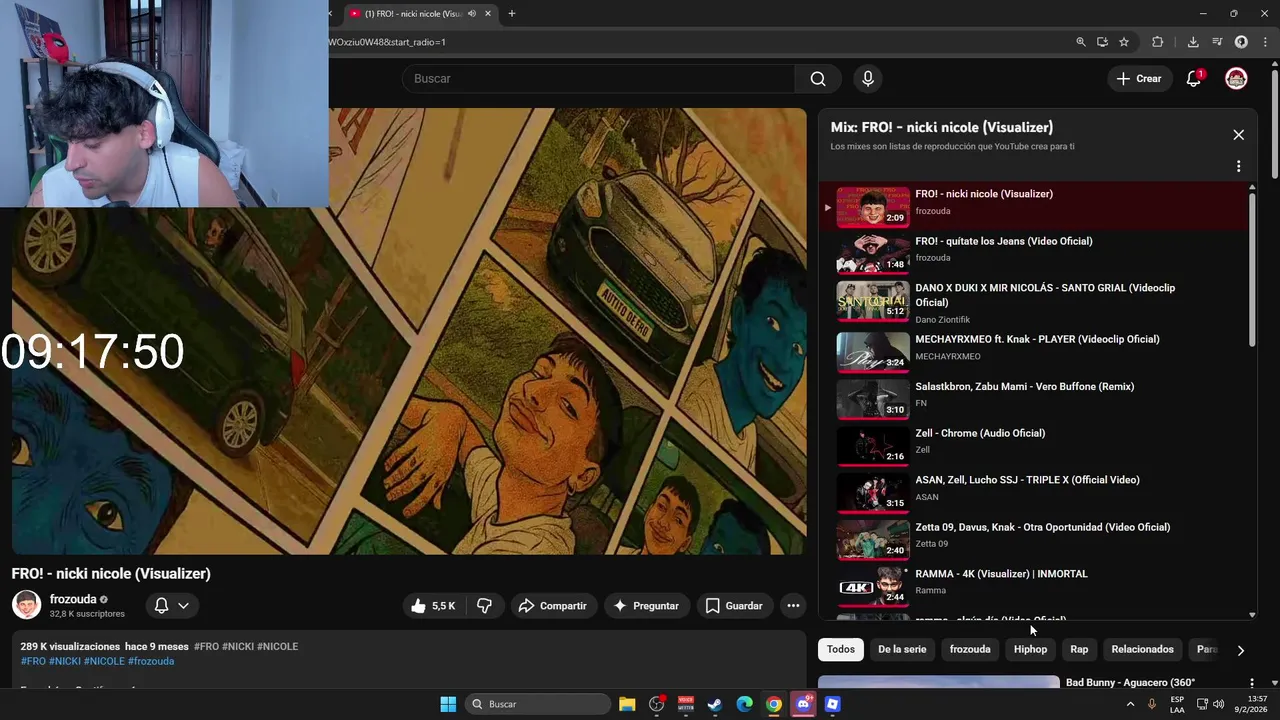Click the YouTube search magnifier button
The image size is (1280, 720).
click(818, 79)
